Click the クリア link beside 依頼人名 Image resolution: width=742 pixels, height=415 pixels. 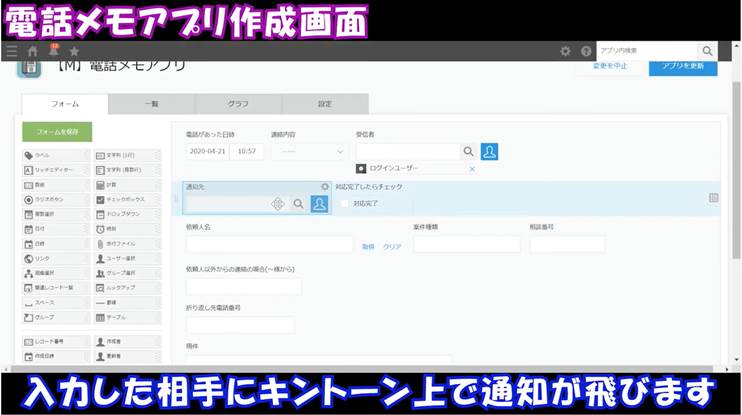pyautogui.click(x=392, y=247)
